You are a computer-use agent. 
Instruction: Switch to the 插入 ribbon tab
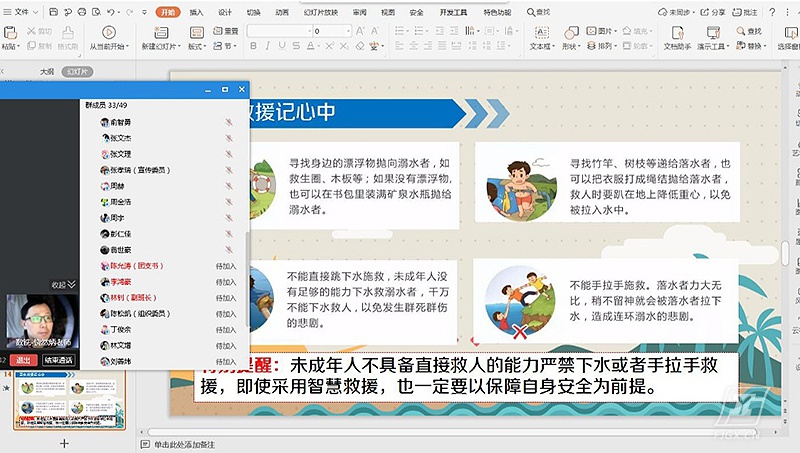(196, 12)
